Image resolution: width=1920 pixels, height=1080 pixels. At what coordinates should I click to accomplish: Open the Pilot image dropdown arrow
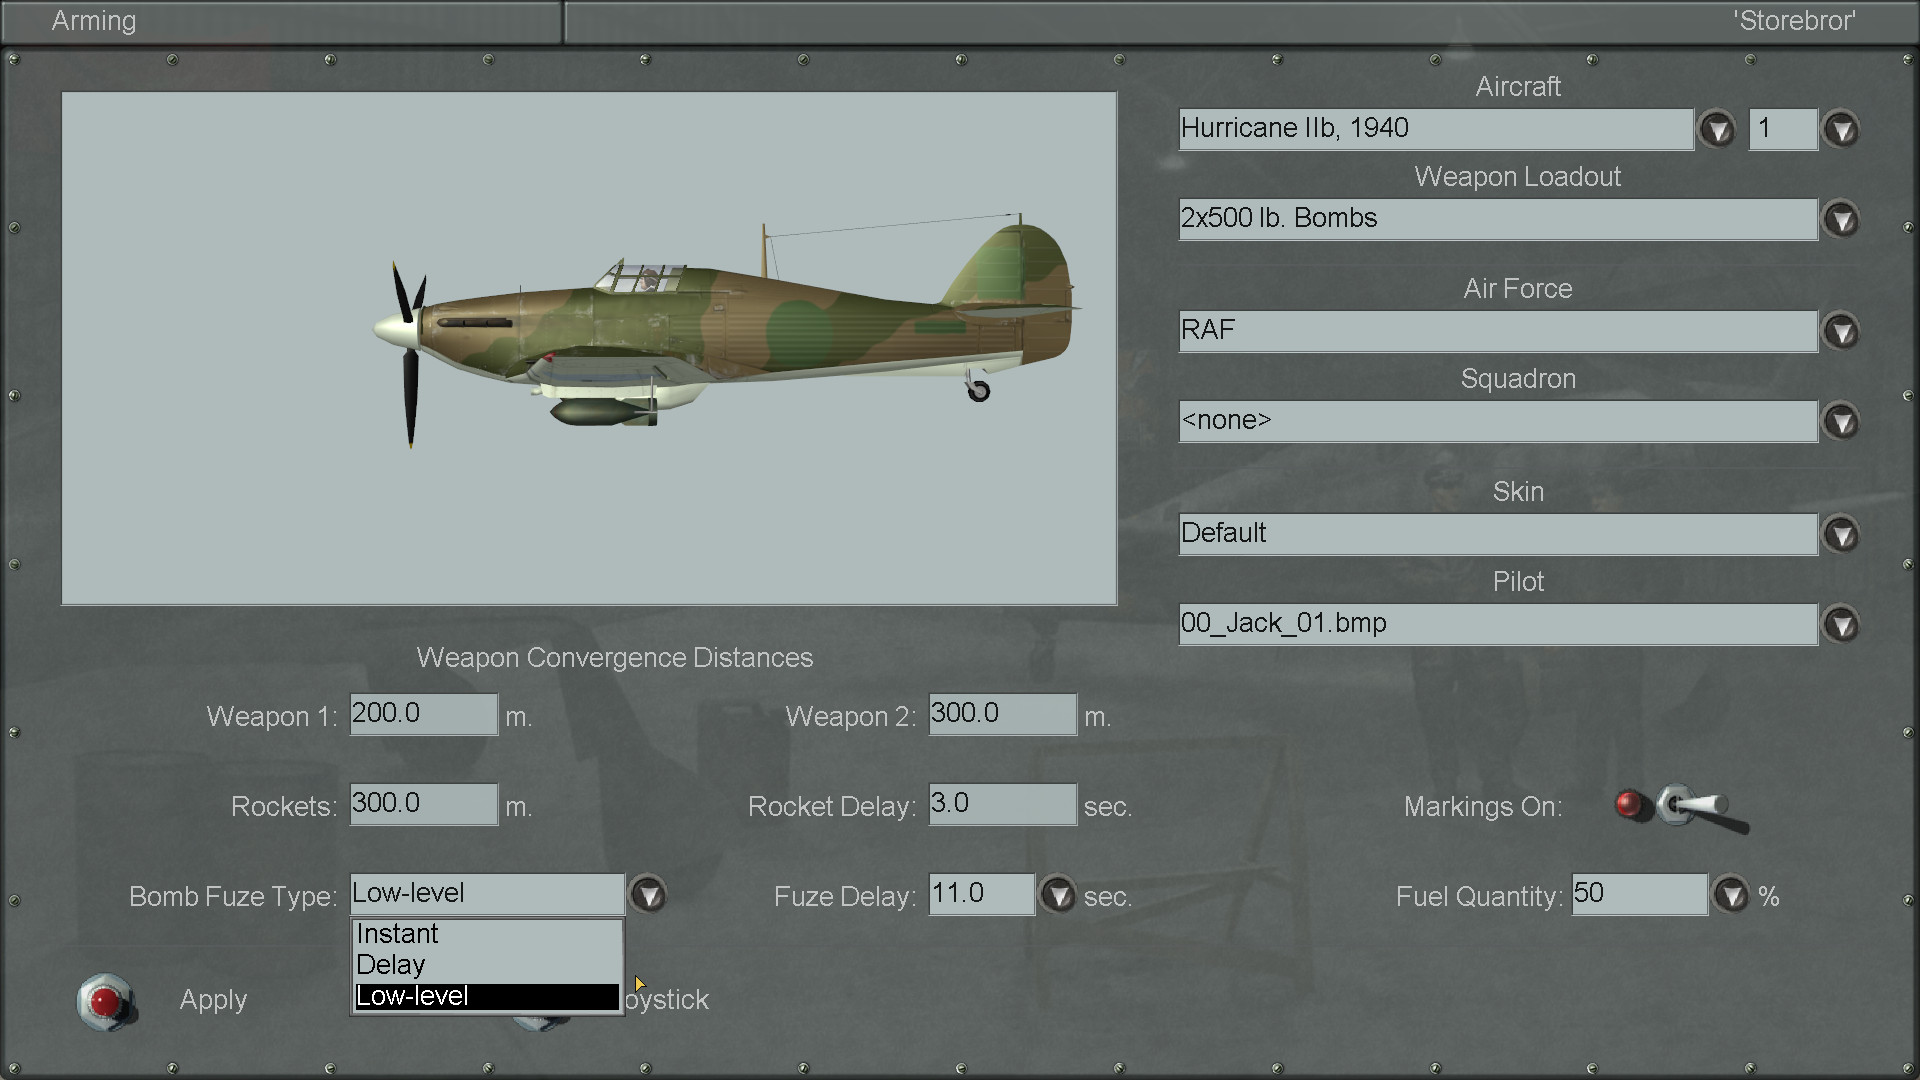[x=1841, y=624]
